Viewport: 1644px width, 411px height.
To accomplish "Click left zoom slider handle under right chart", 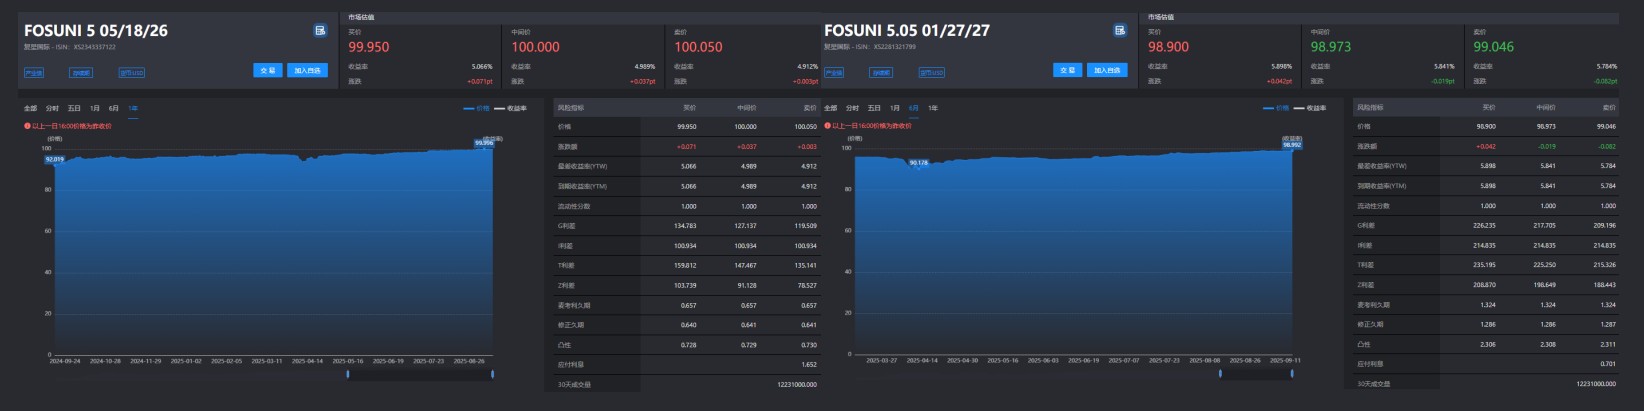I will (1220, 374).
